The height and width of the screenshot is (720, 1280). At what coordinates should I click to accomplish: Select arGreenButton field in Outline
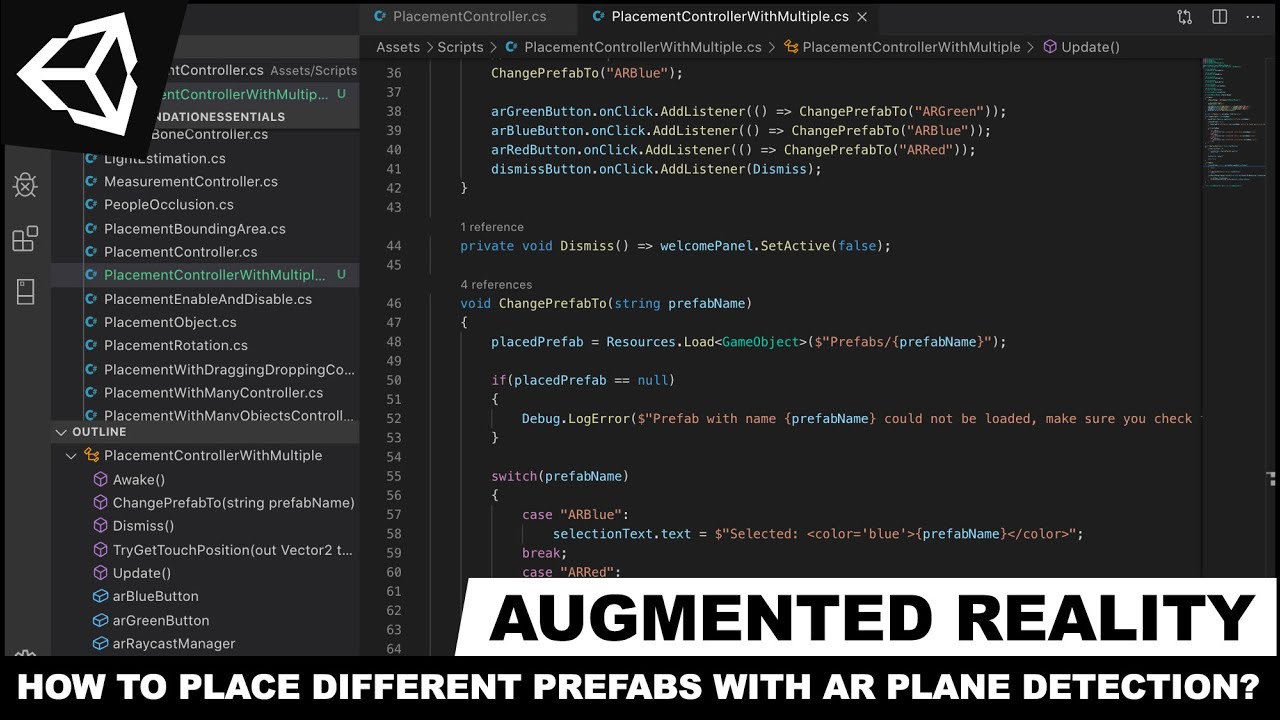161,620
